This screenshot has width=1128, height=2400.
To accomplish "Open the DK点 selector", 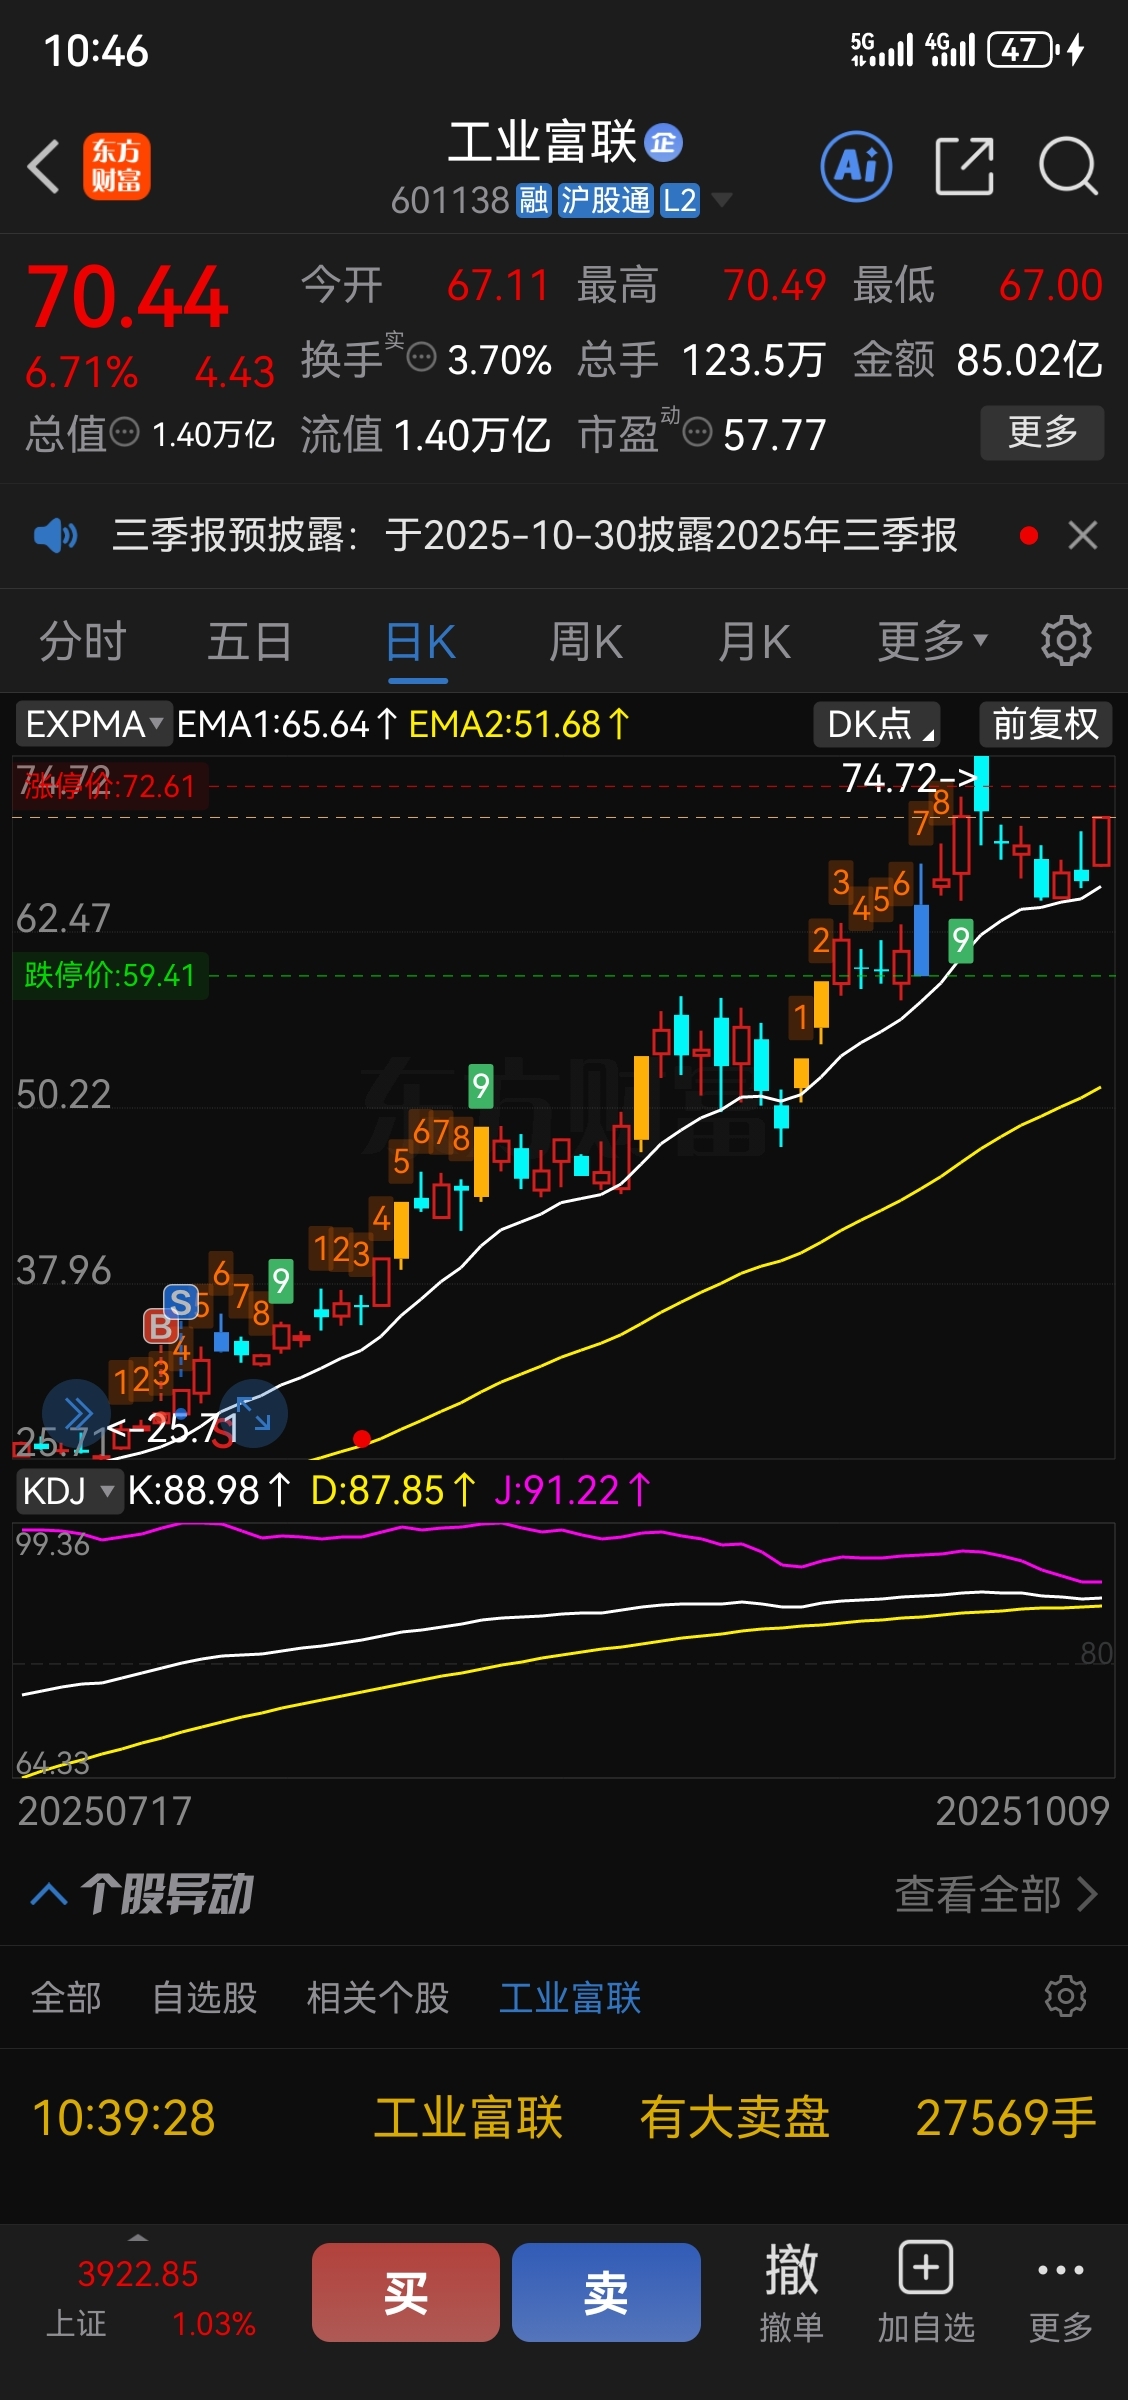I will 877,724.
